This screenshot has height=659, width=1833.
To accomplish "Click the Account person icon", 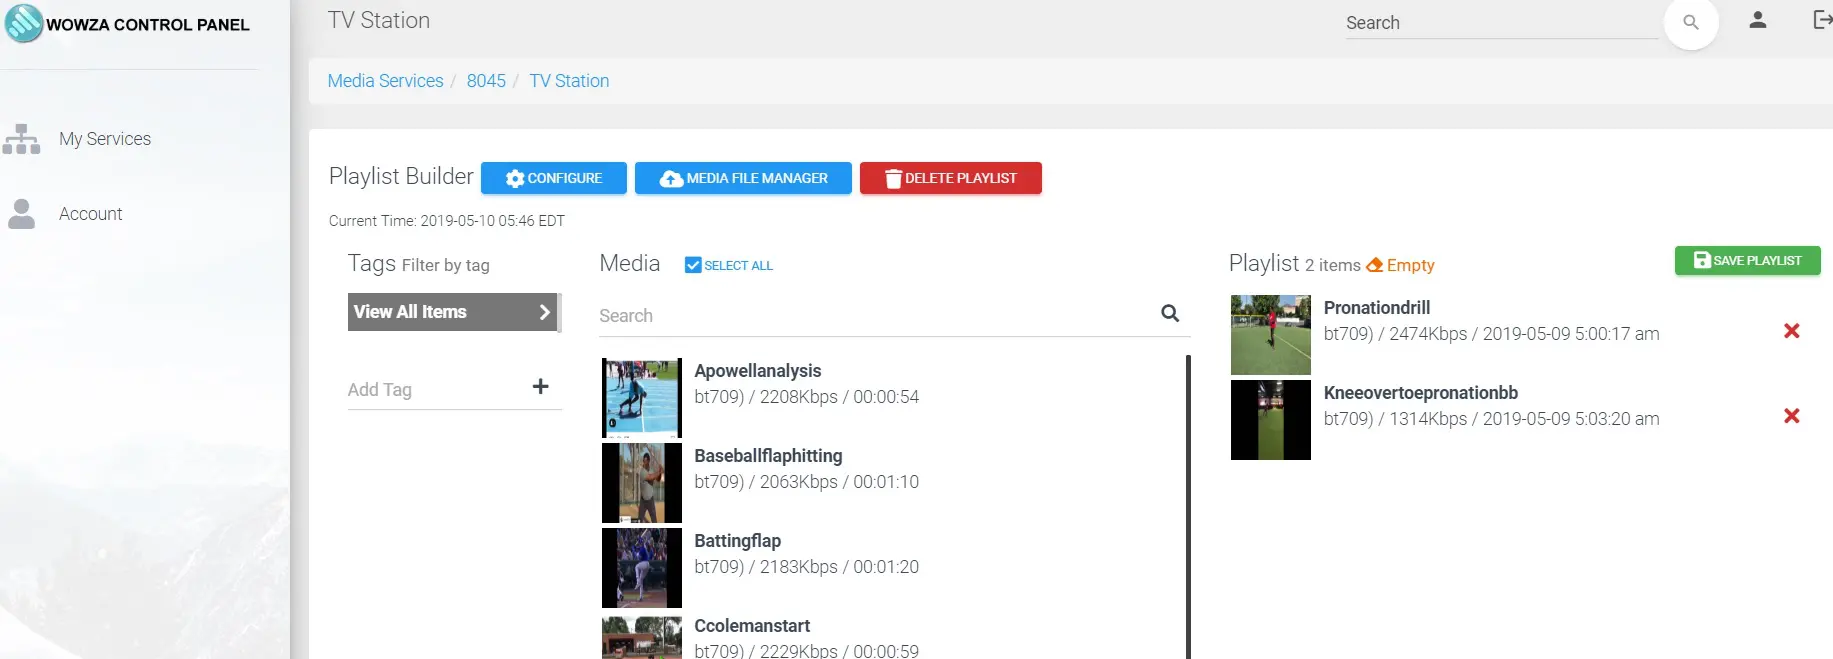I will click(21, 213).
